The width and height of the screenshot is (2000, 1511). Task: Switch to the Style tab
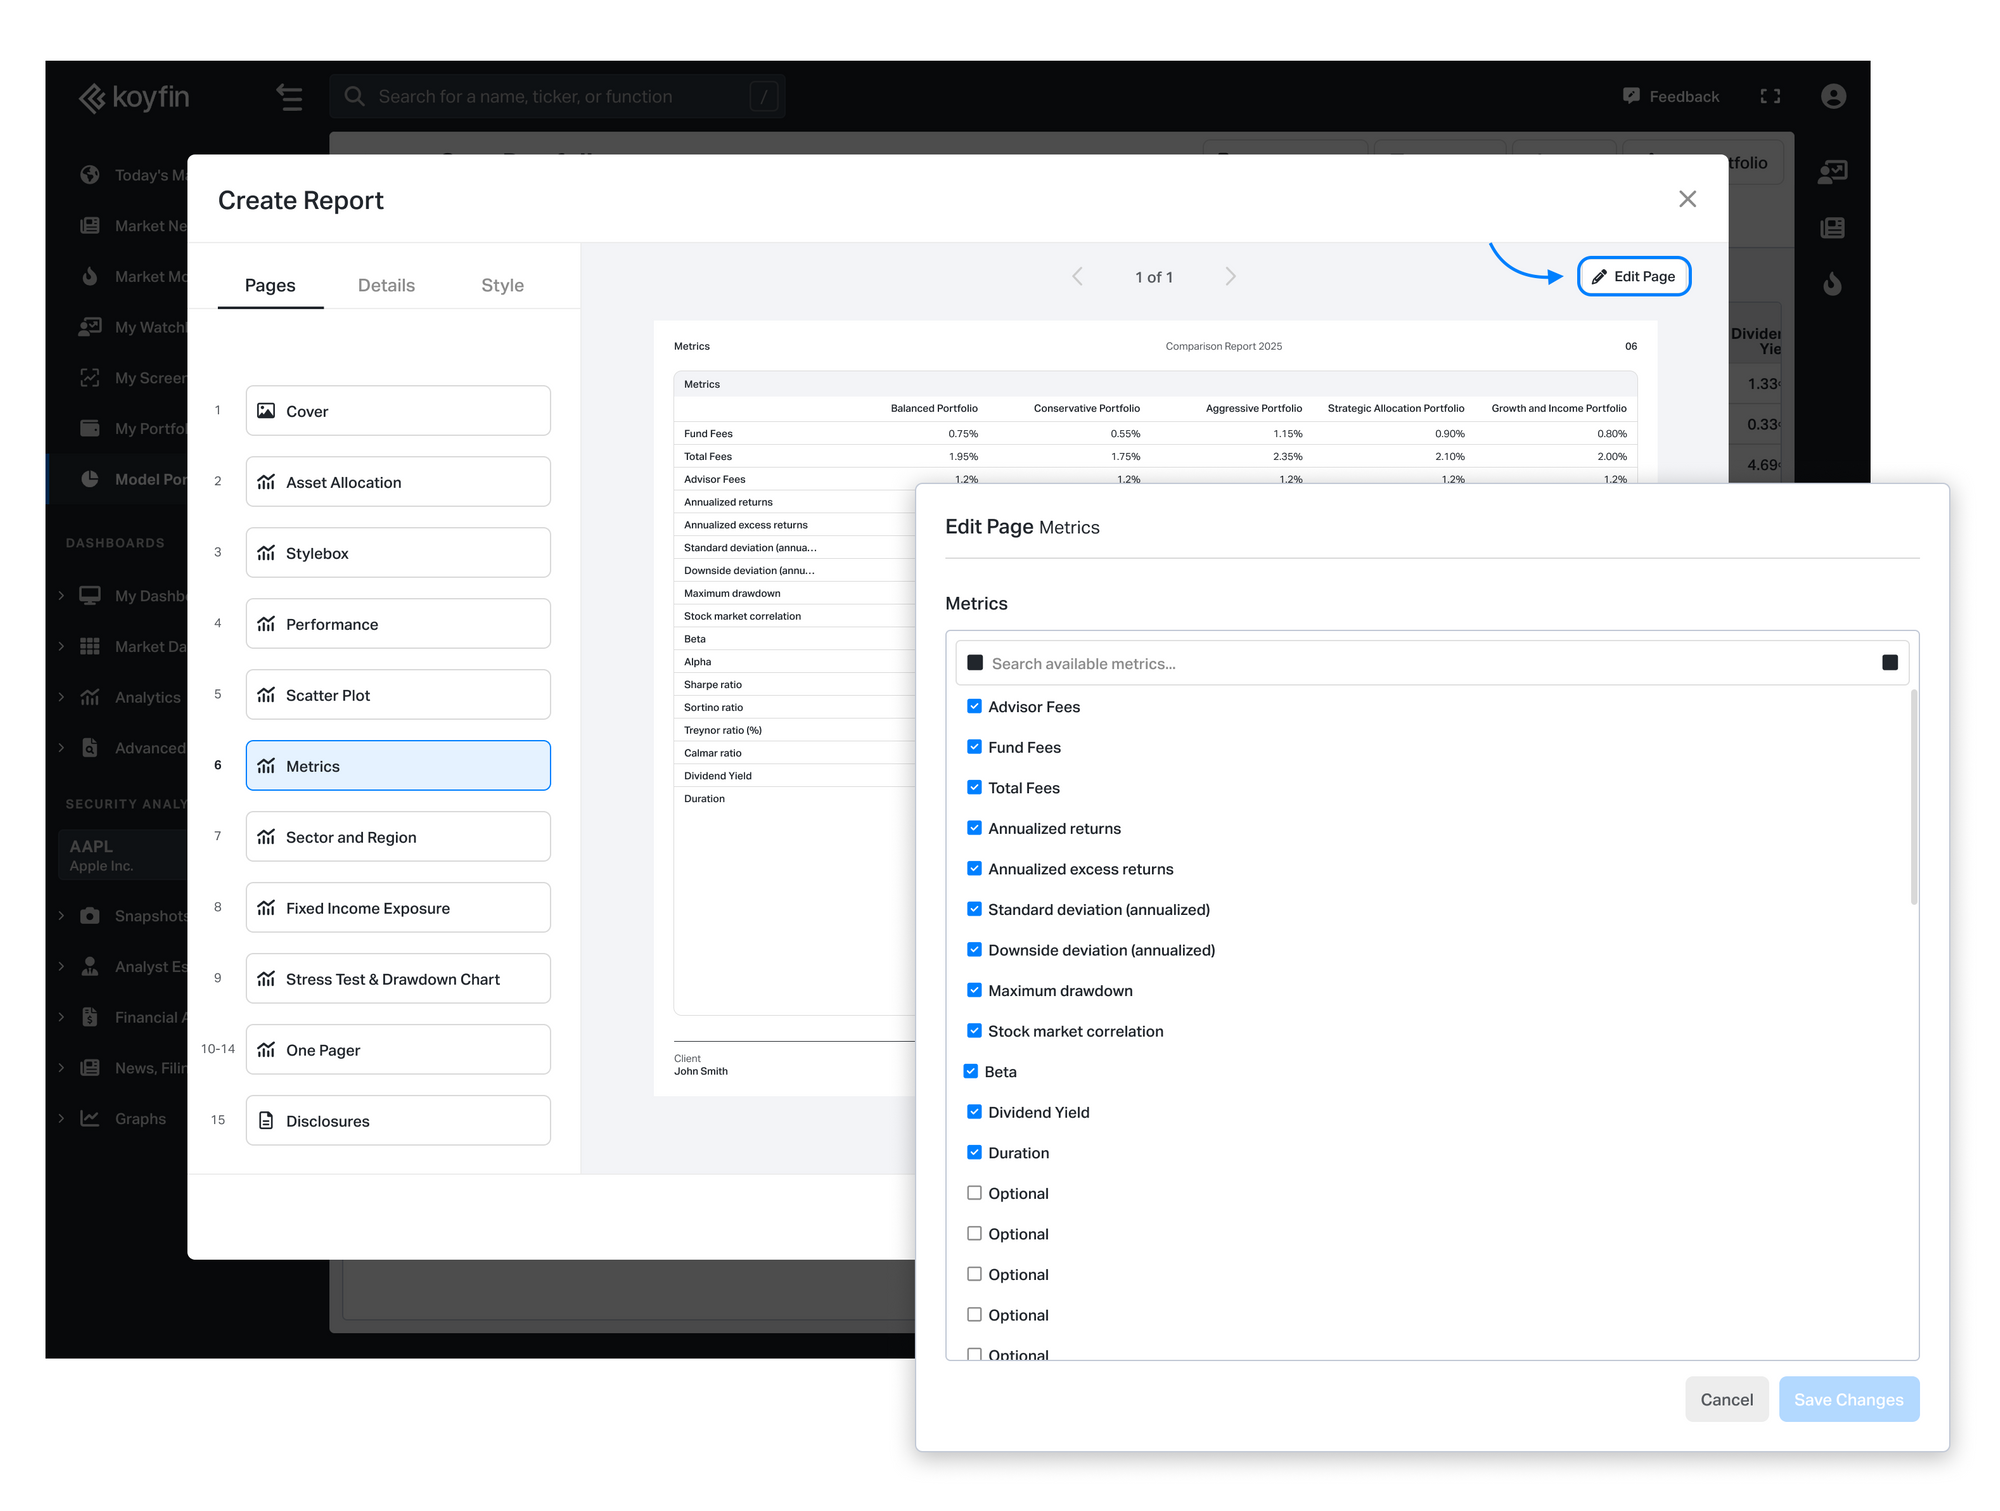(x=502, y=285)
